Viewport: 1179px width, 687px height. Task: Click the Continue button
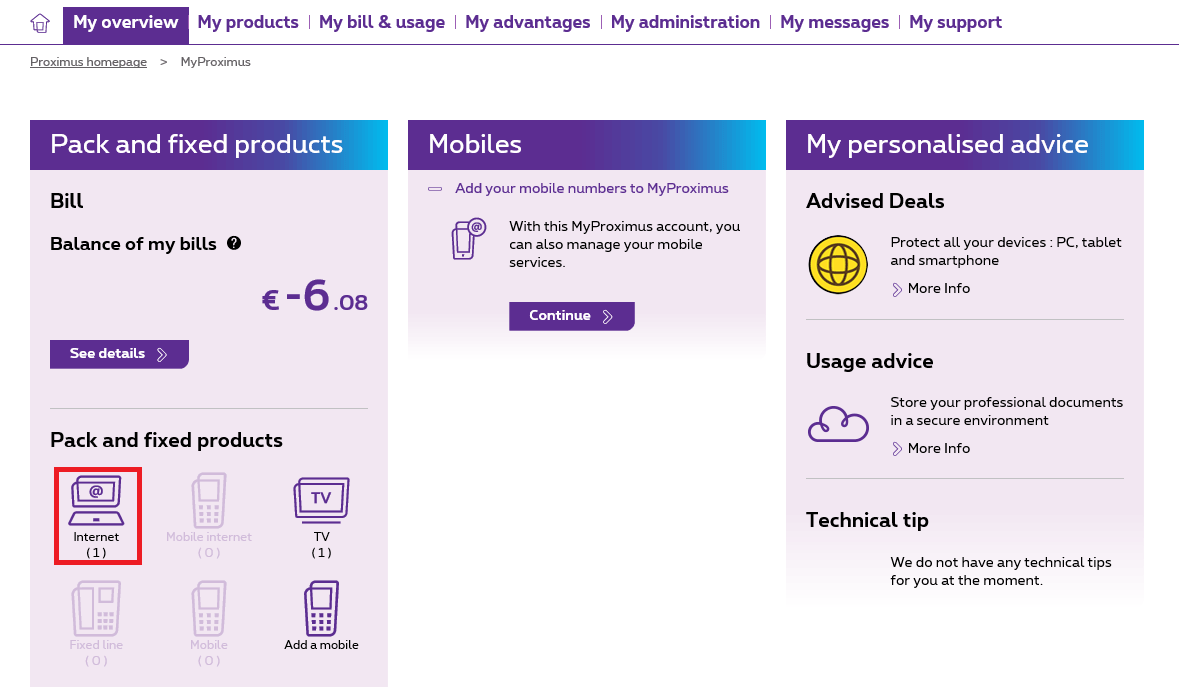pyautogui.click(x=571, y=316)
